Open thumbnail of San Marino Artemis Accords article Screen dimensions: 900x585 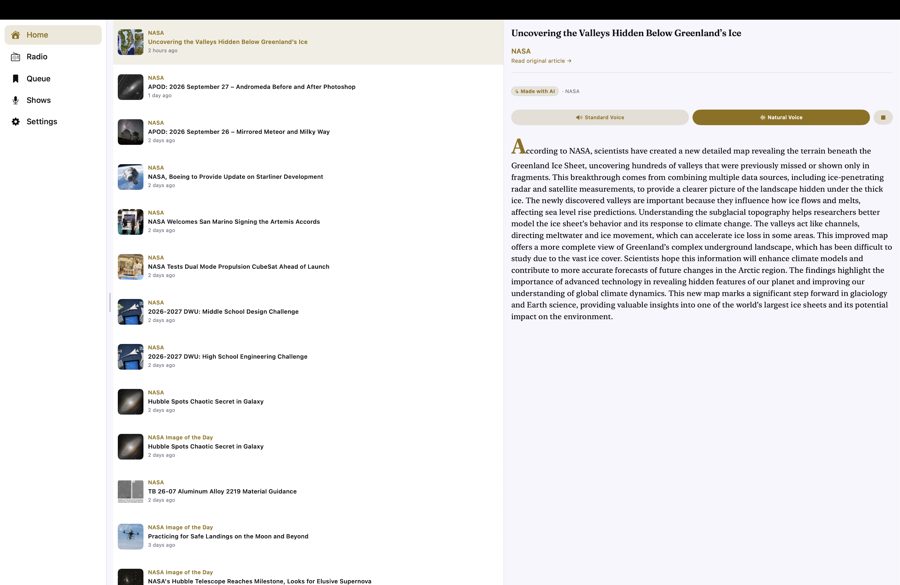[x=130, y=222]
